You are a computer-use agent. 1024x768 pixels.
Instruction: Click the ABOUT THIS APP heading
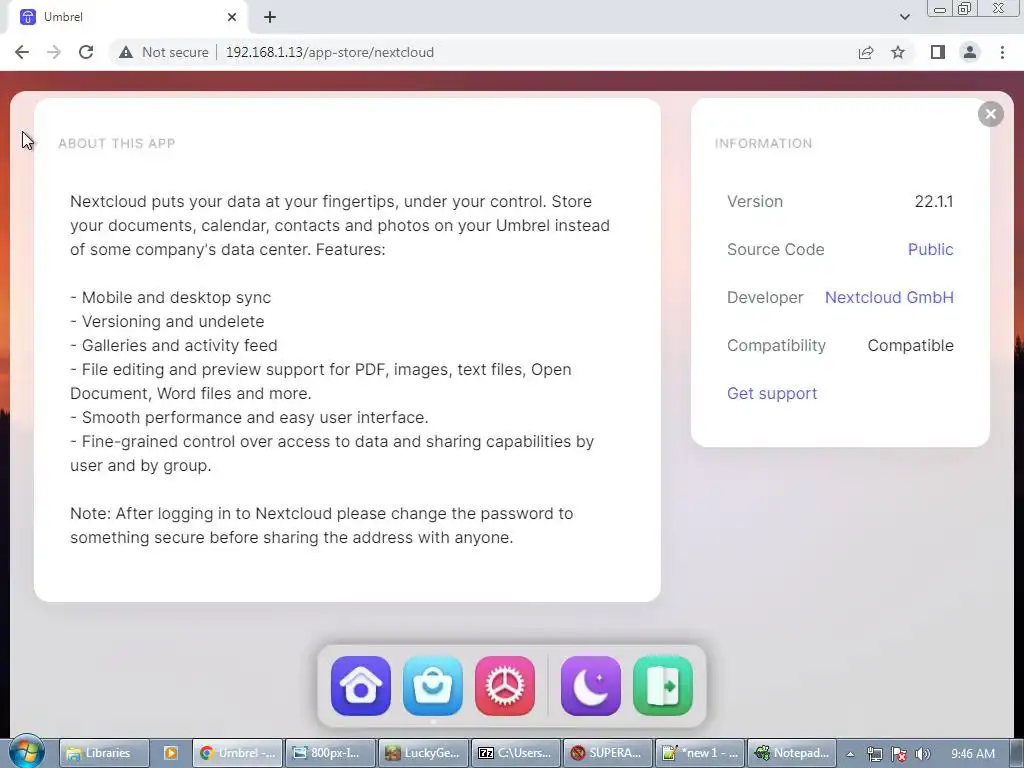(116, 144)
